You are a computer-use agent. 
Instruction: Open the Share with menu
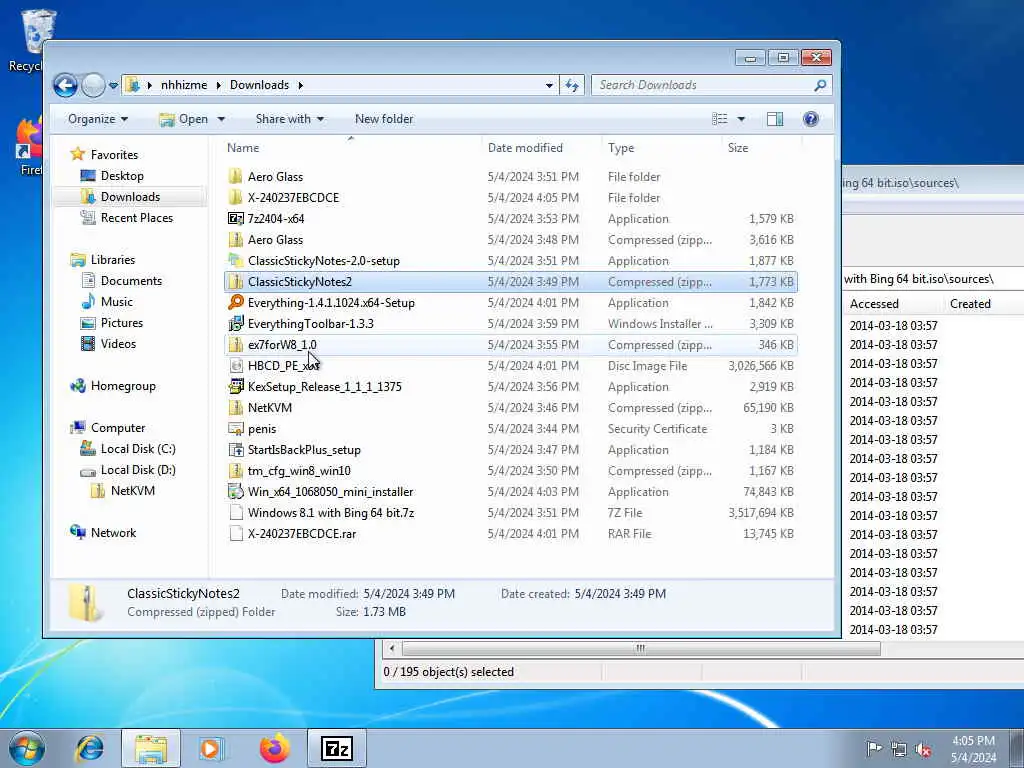tap(289, 119)
